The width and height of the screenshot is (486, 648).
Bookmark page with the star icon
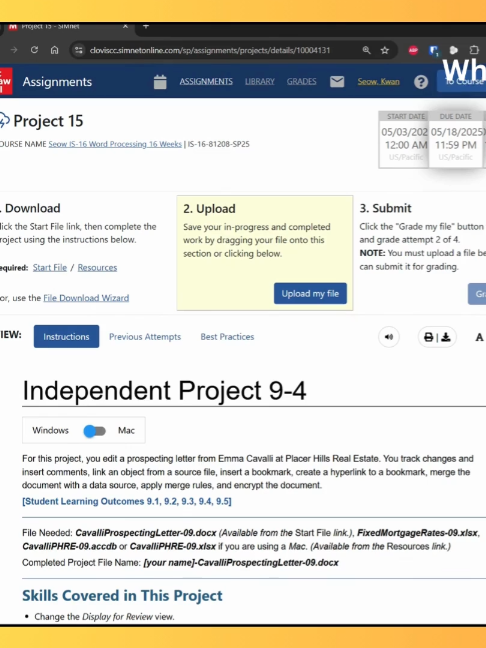tap(385, 50)
